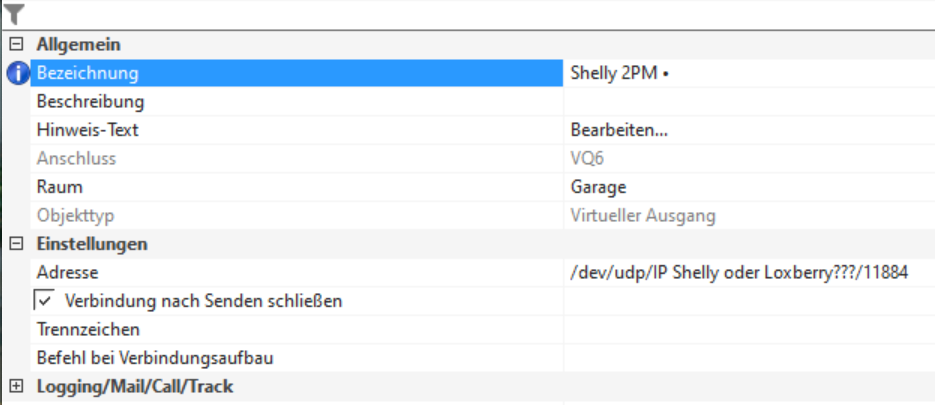Open the Hinweis-Text Bearbeiten... editor

point(619,130)
